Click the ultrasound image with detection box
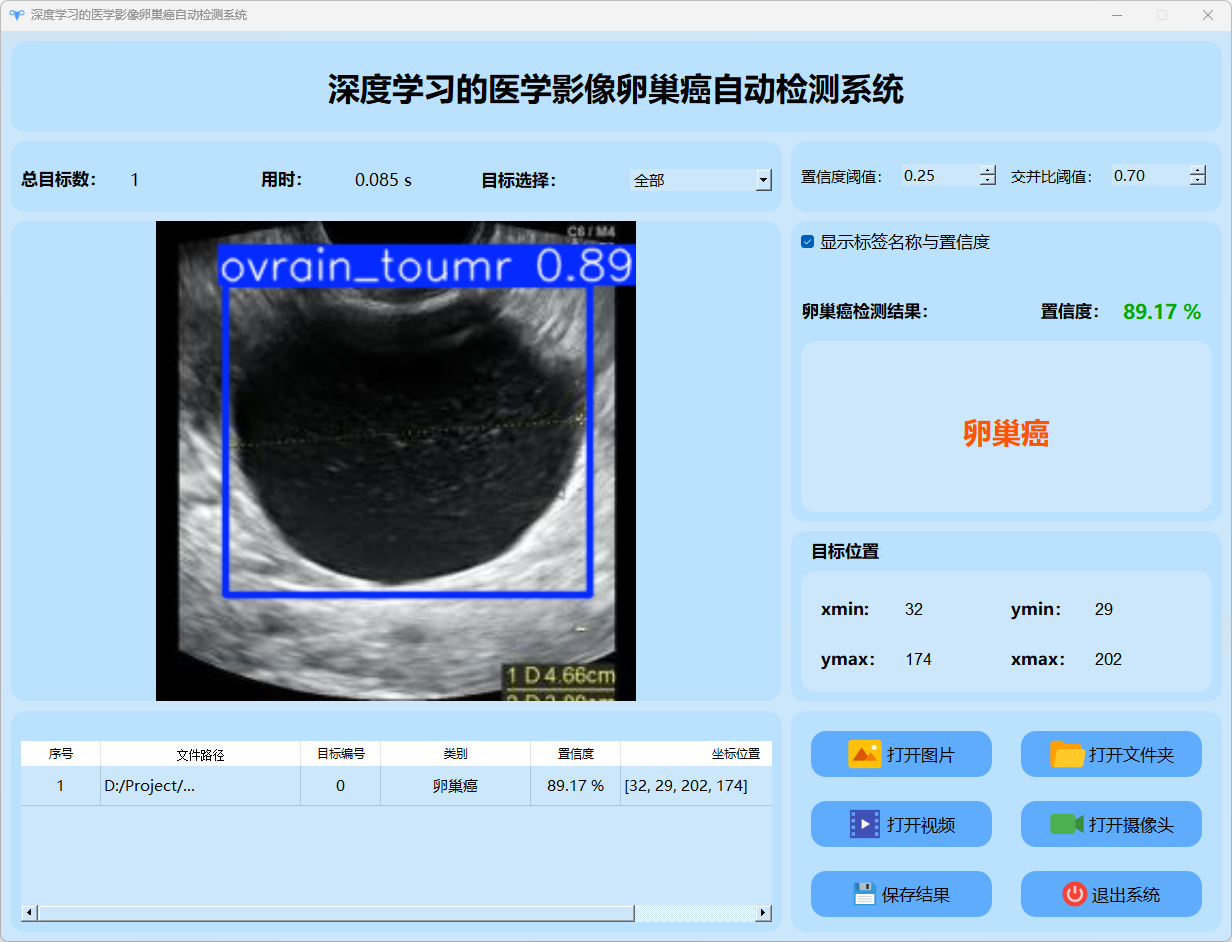This screenshot has height=942, width=1232. [396, 460]
